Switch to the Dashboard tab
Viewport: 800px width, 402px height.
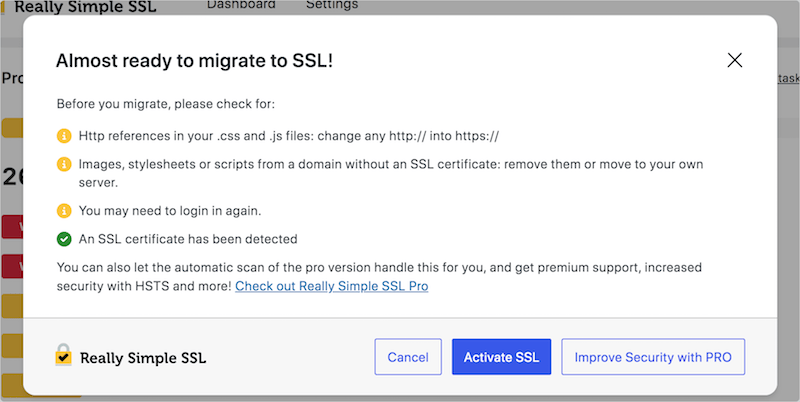[241, 5]
